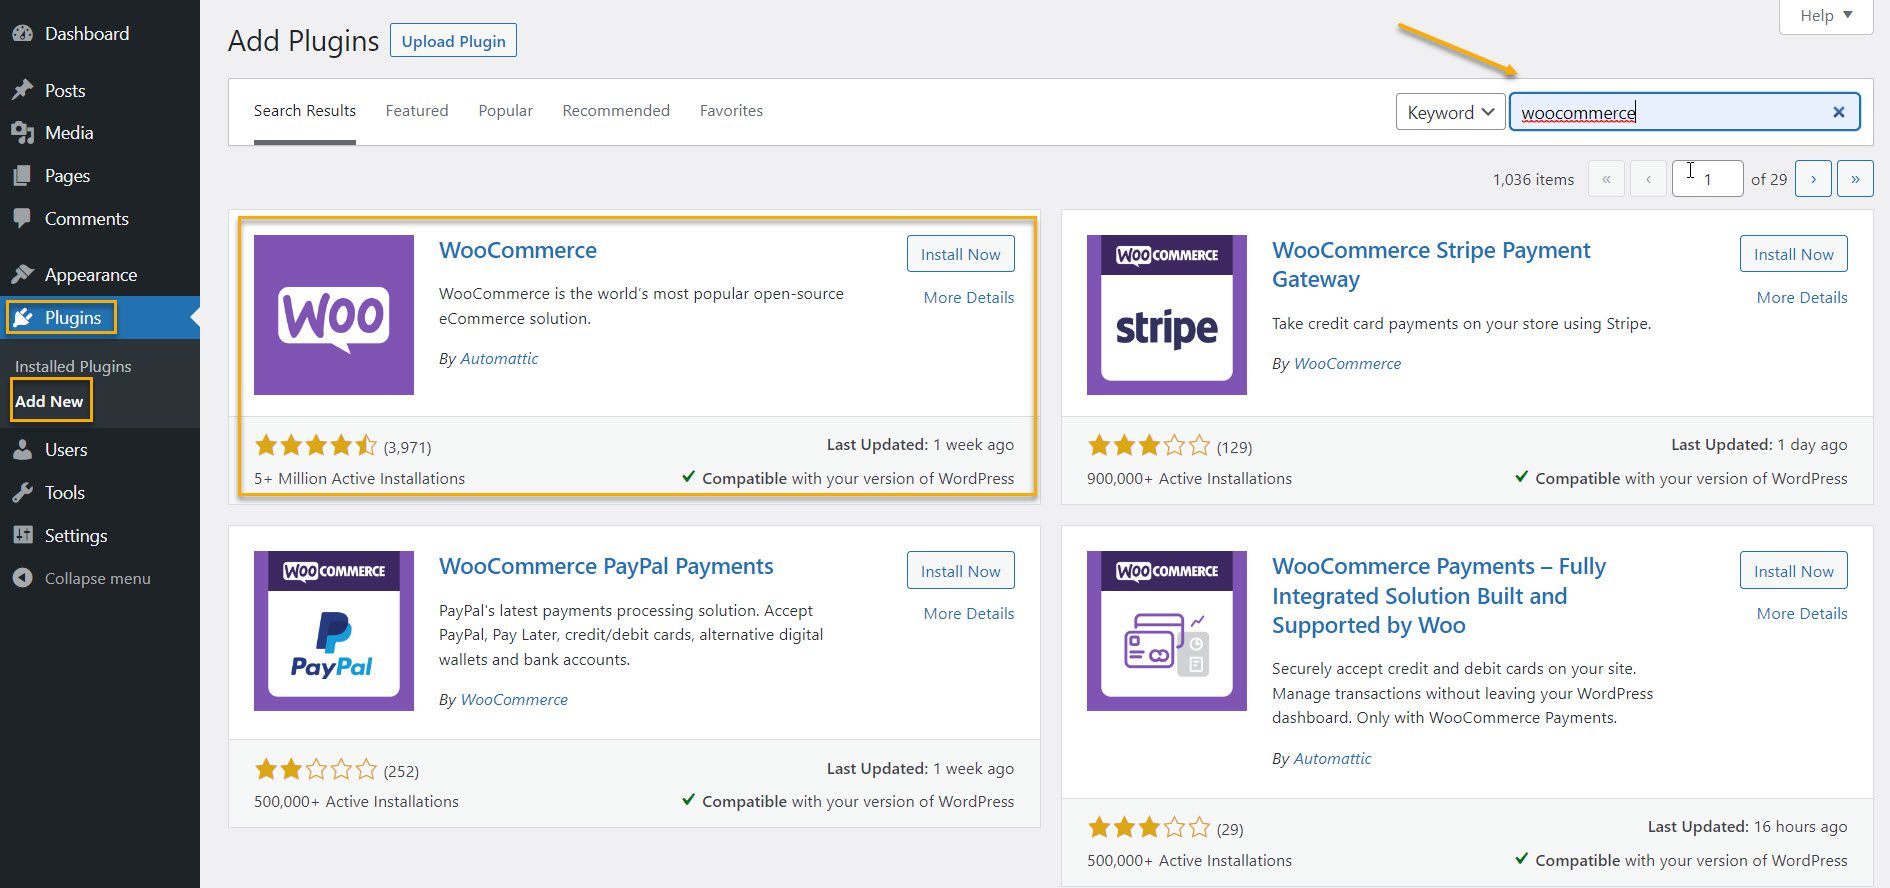The image size is (1890, 888).
Task: Jump to last page of results
Action: (x=1855, y=179)
